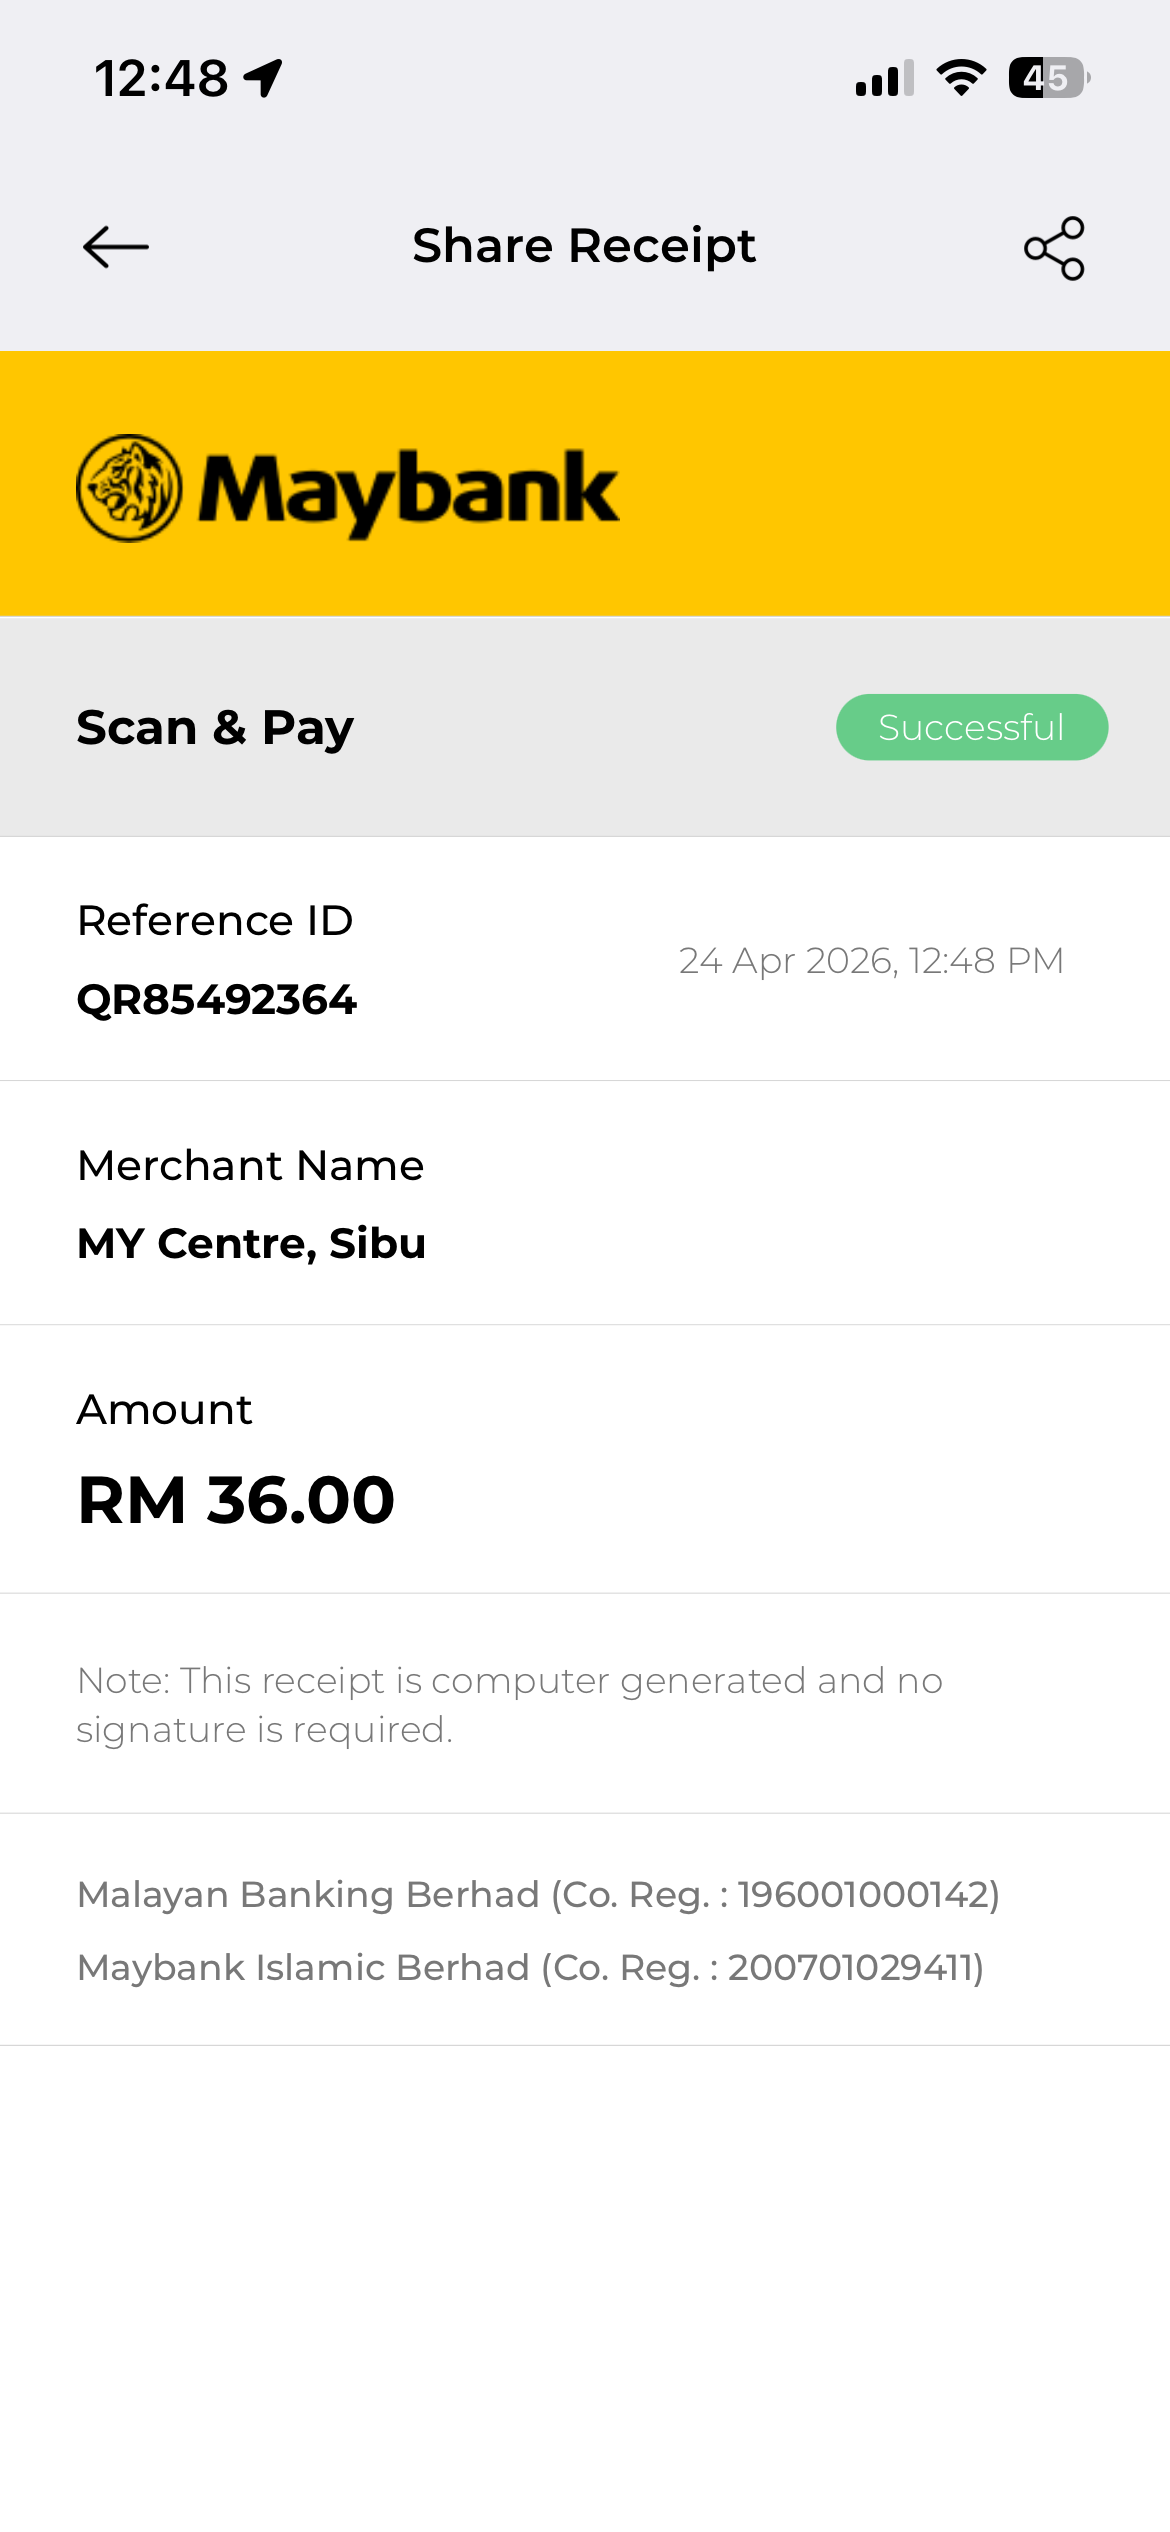
Task: Tap the back arrow icon
Action: [x=116, y=247]
